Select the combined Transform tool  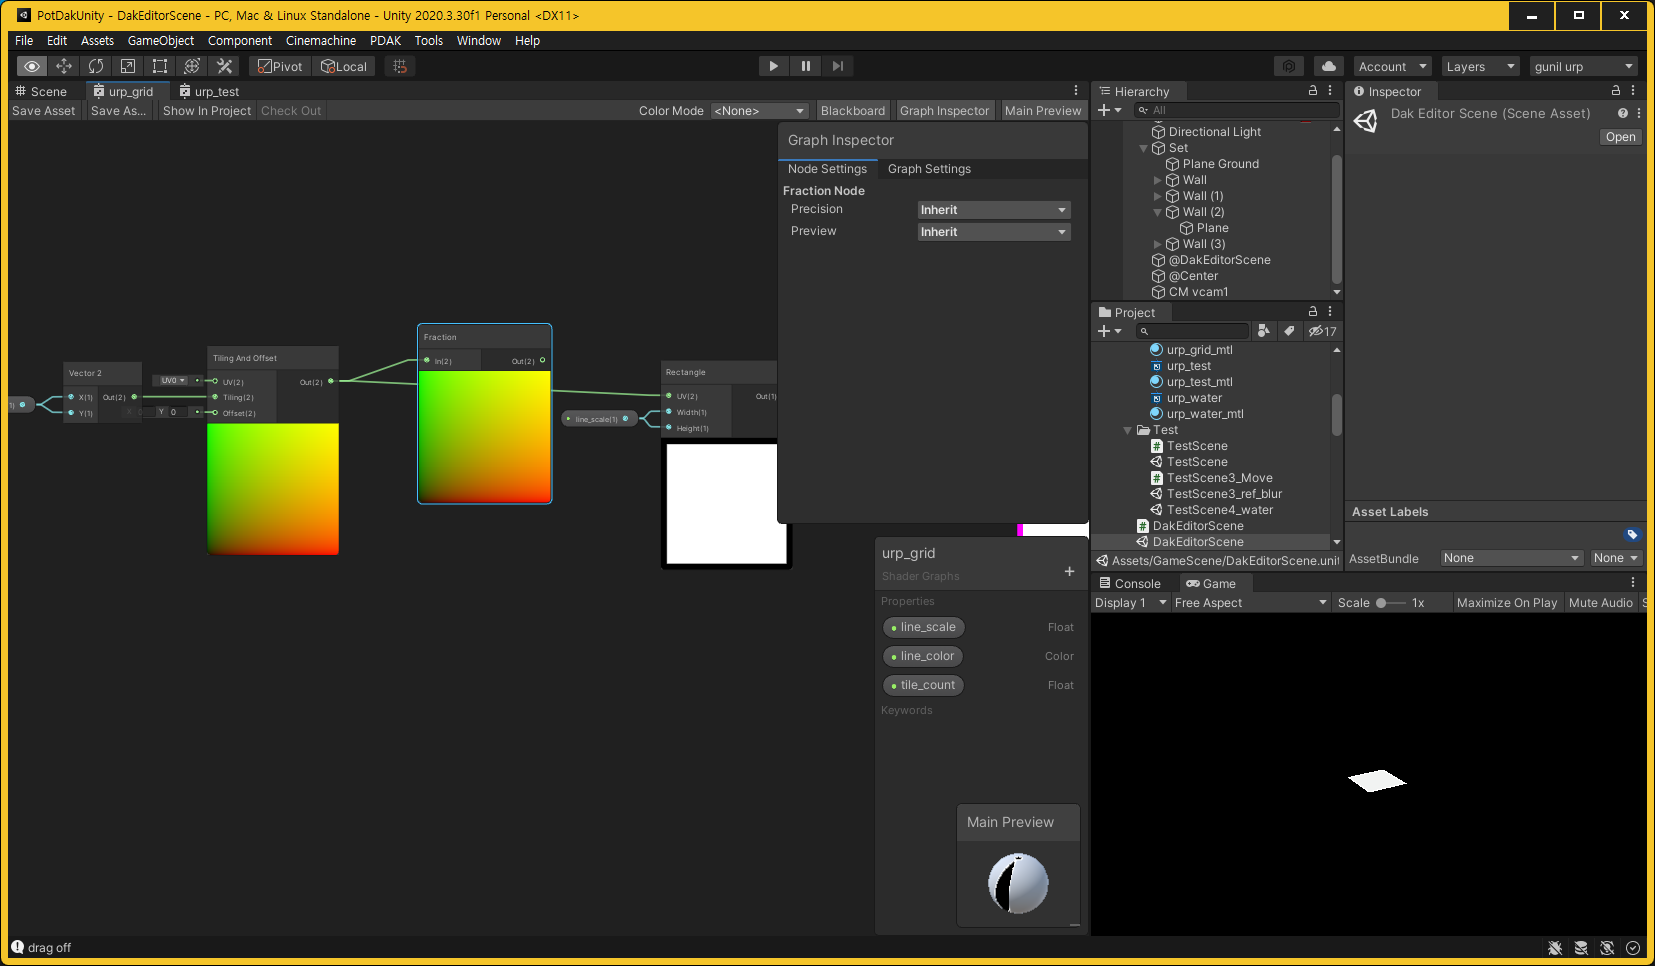pyautogui.click(x=192, y=66)
